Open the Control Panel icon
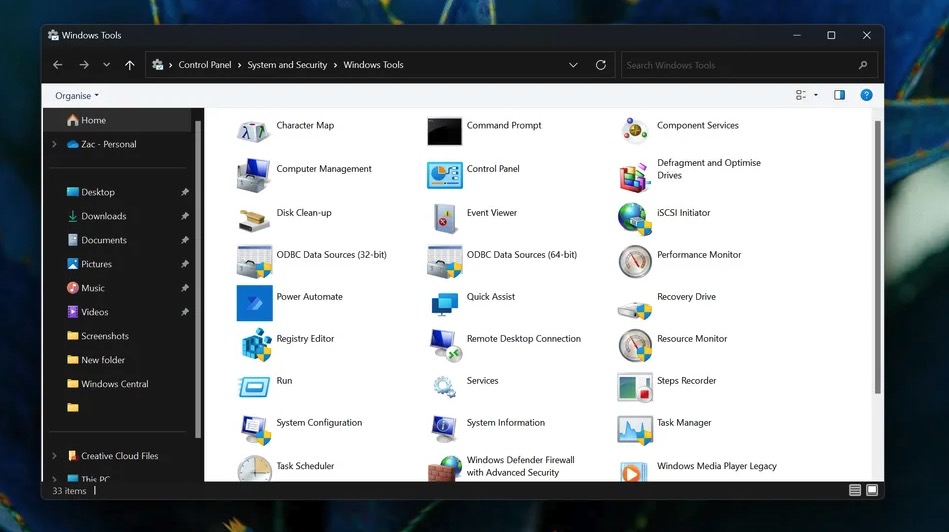Screen dimensions: 949x532 444,175
